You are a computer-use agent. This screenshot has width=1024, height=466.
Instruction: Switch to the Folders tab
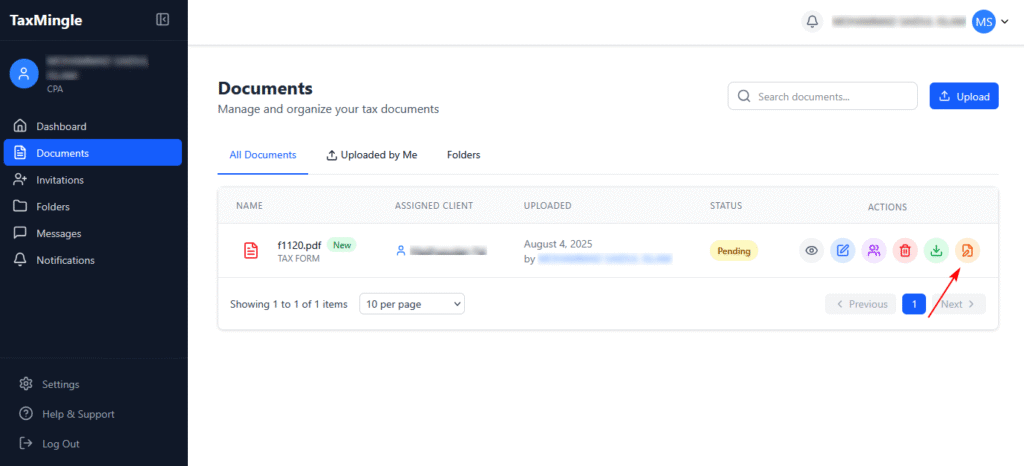[463, 155]
